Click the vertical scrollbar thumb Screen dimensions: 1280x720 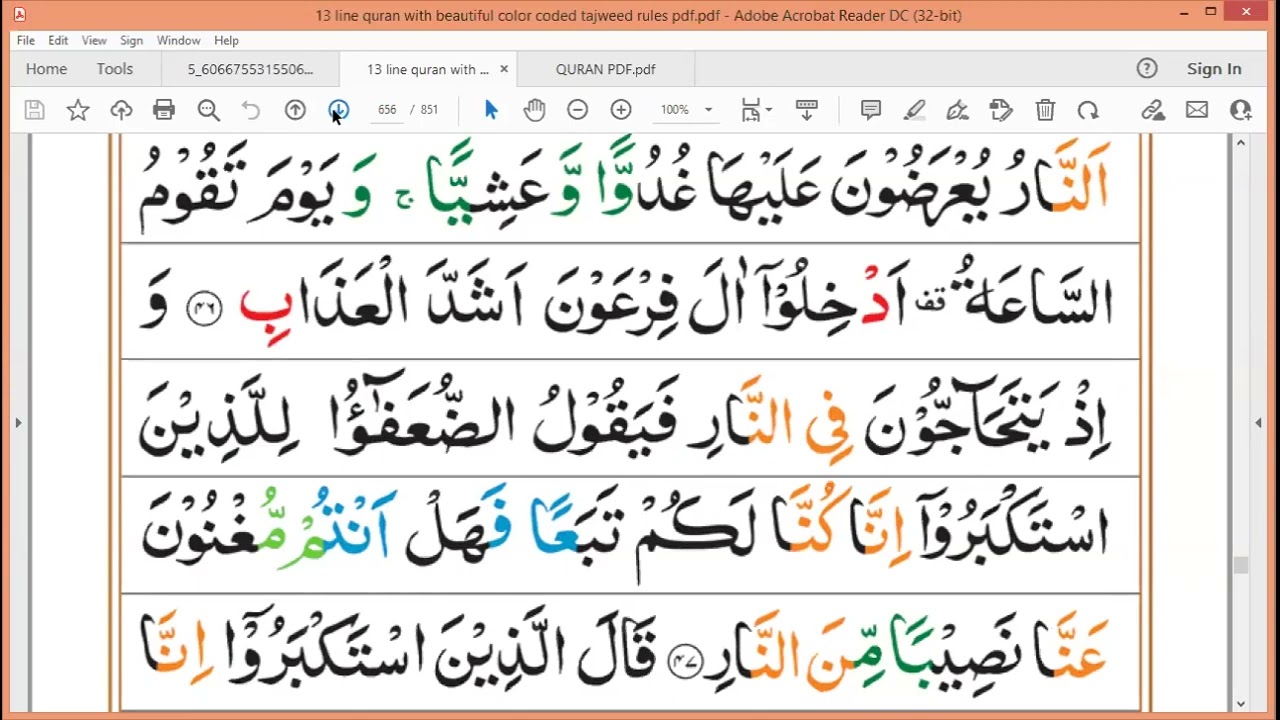1241,565
